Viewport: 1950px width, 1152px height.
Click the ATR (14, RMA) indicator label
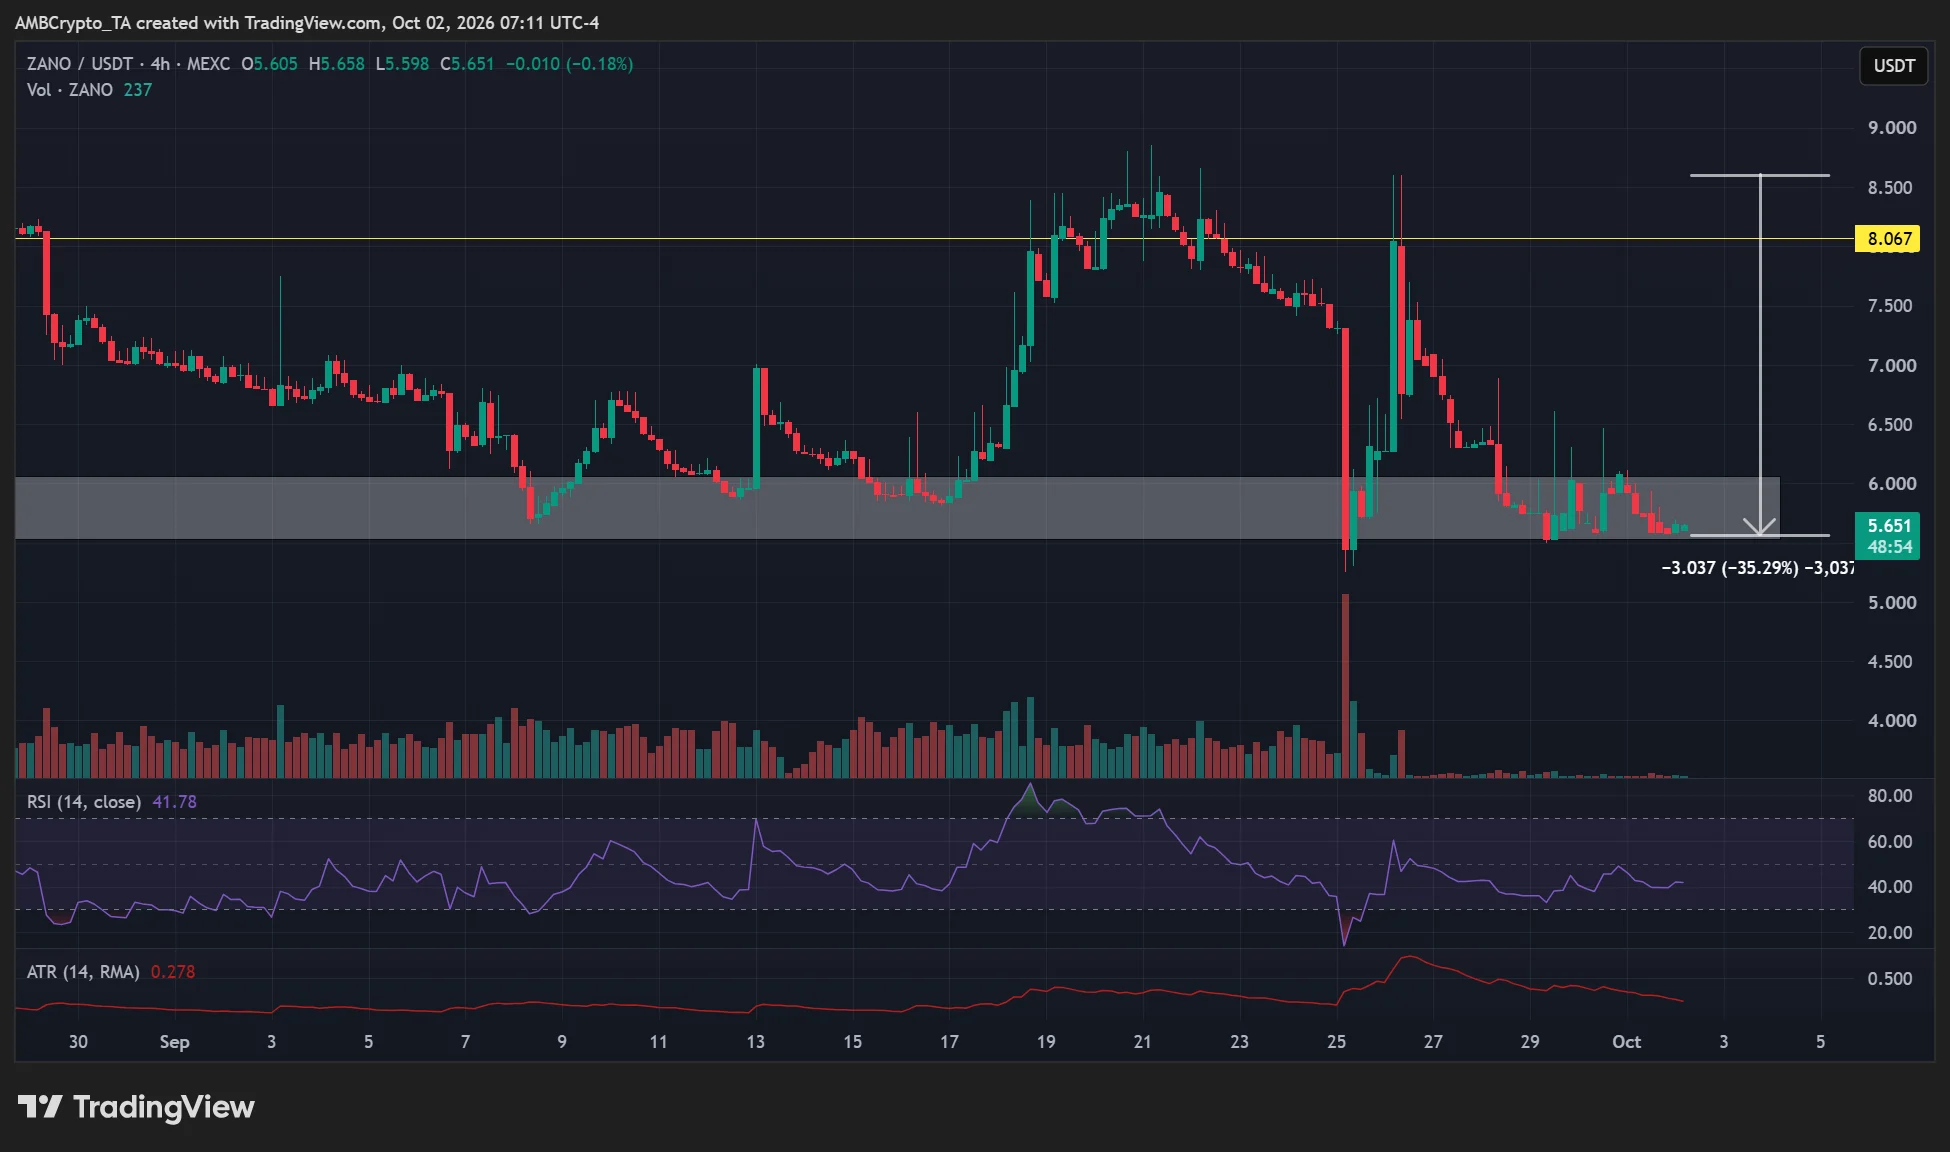[x=83, y=972]
